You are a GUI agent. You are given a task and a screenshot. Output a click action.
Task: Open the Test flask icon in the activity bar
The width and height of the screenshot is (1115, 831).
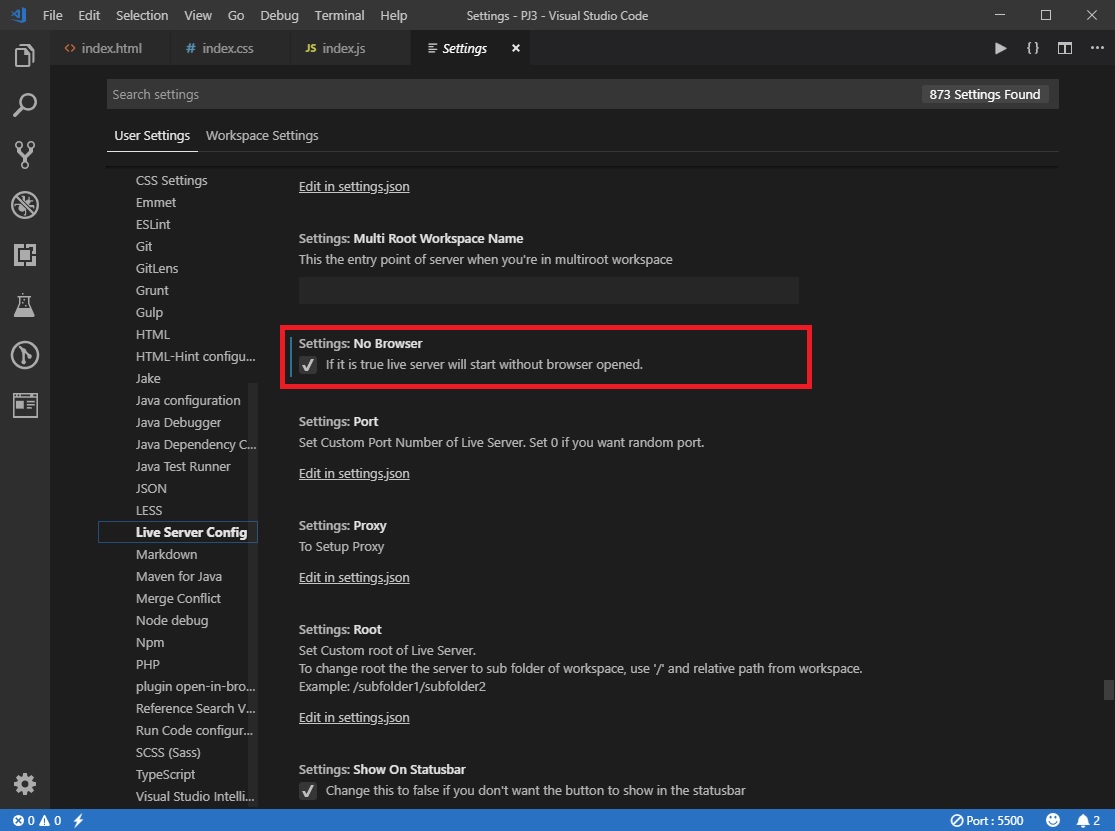(24, 305)
